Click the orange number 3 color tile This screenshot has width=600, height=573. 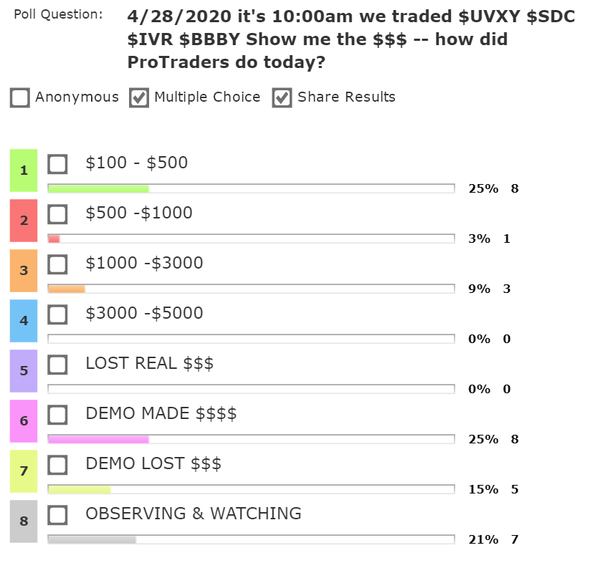pyautogui.click(x=23, y=270)
